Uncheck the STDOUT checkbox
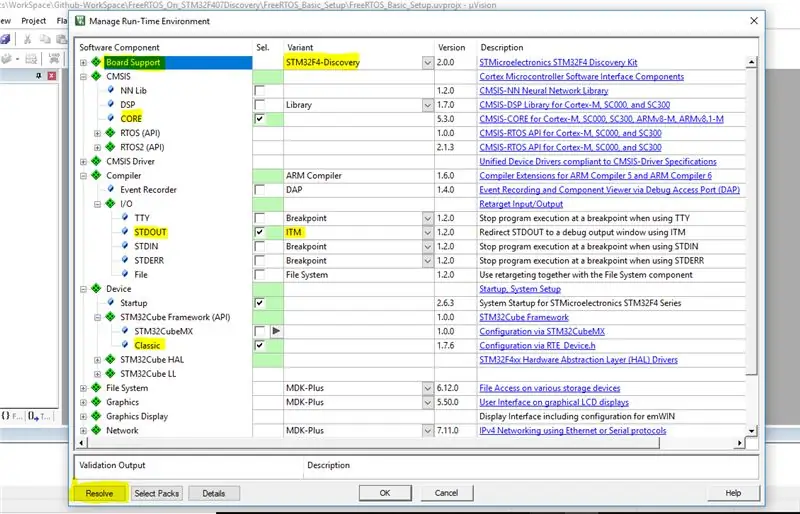The height and width of the screenshot is (514, 800). pos(260,232)
